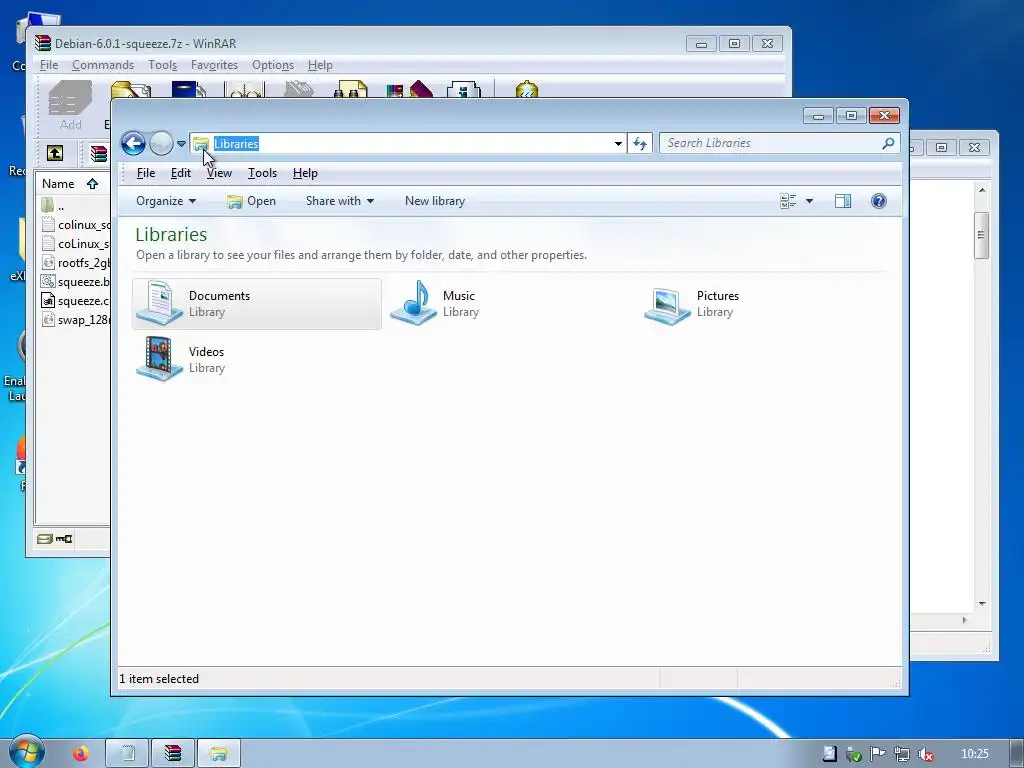
Task: Select the Videos library
Action: [257, 359]
